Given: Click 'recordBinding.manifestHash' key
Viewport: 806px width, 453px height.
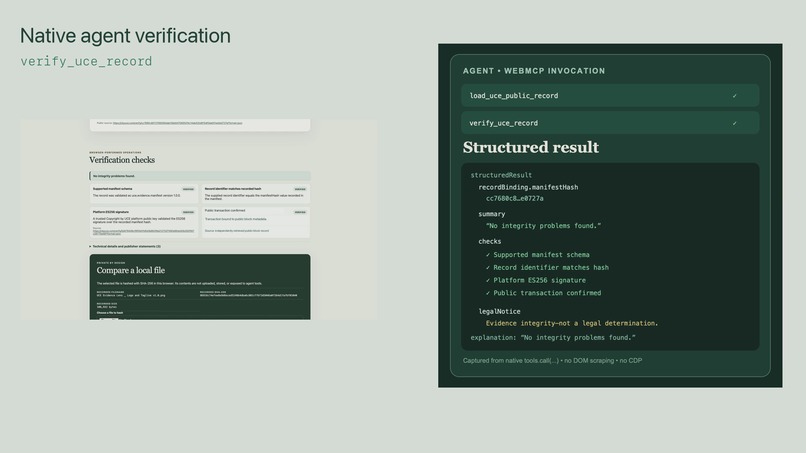Looking at the screenshot, I should 528,187.
